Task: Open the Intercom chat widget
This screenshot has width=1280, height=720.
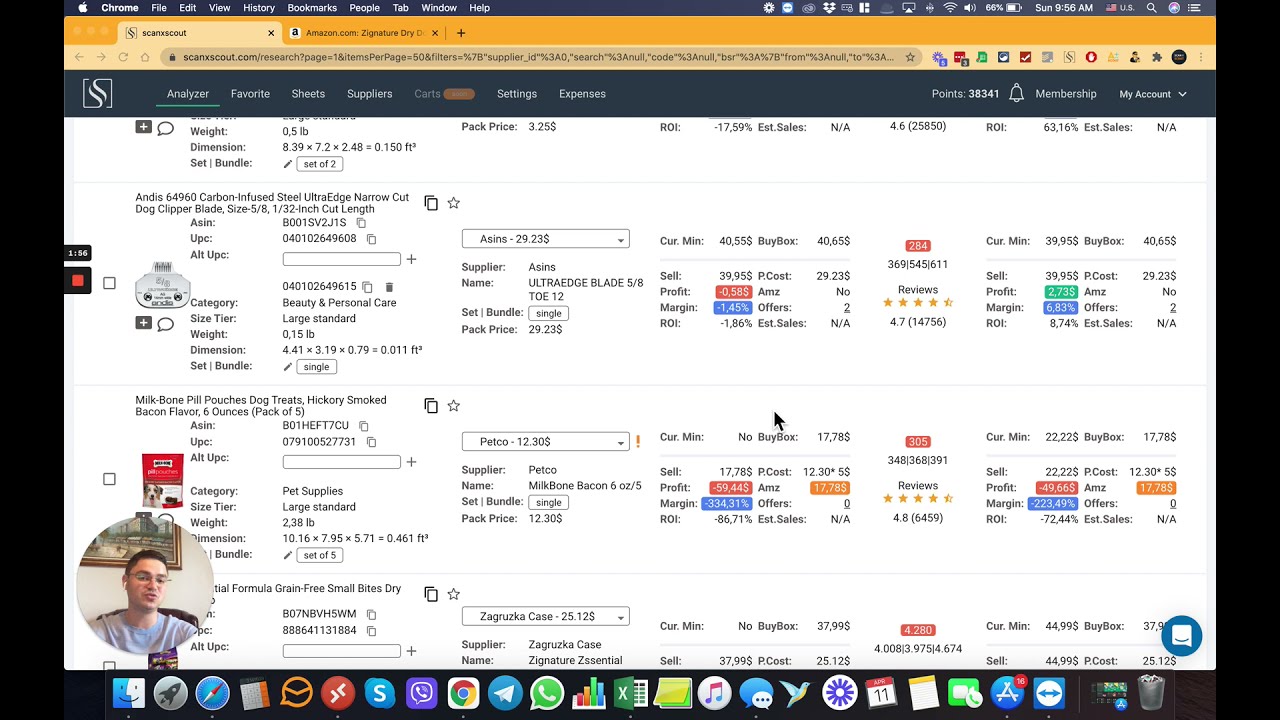Action: pyautogui.click(x=1181, y=636)
